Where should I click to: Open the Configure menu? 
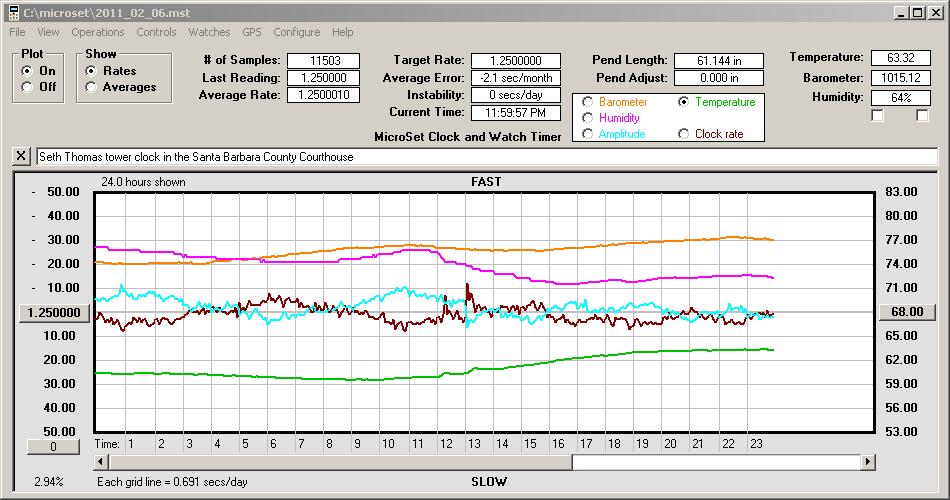(296, 32)
